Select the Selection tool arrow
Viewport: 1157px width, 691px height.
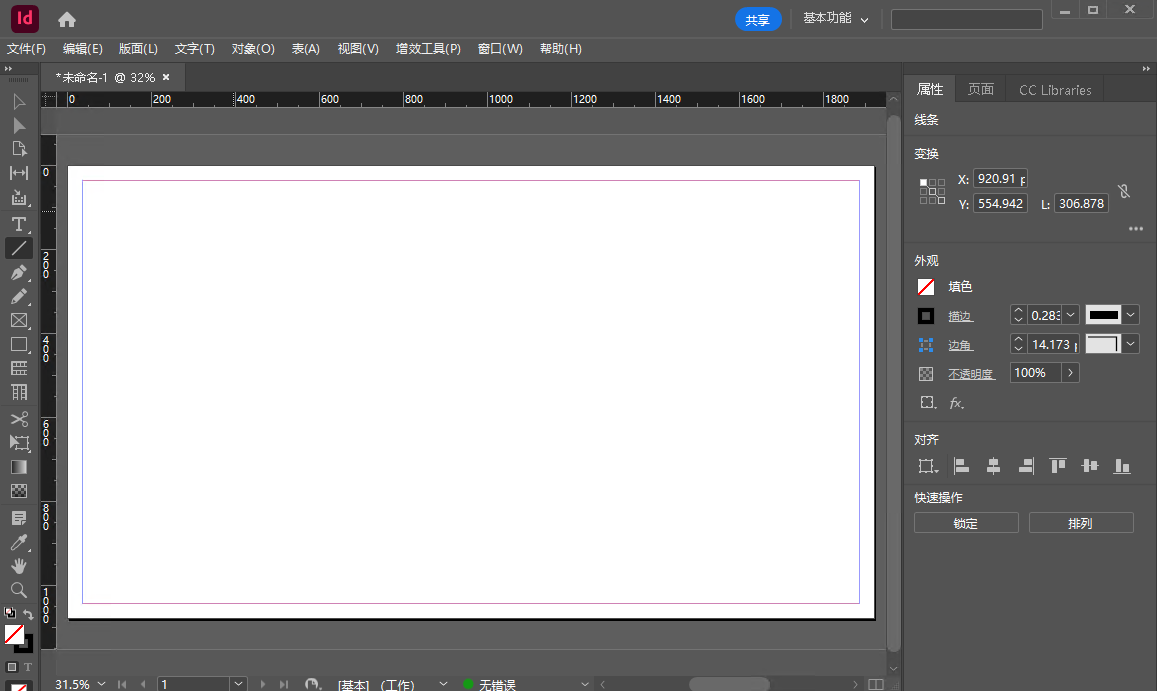[x=19, y=102]
